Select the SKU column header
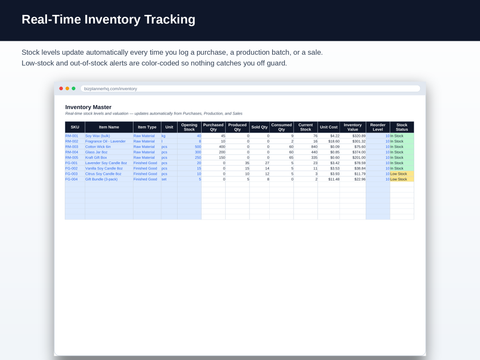The image size is (480, 360). click(75, 127)
